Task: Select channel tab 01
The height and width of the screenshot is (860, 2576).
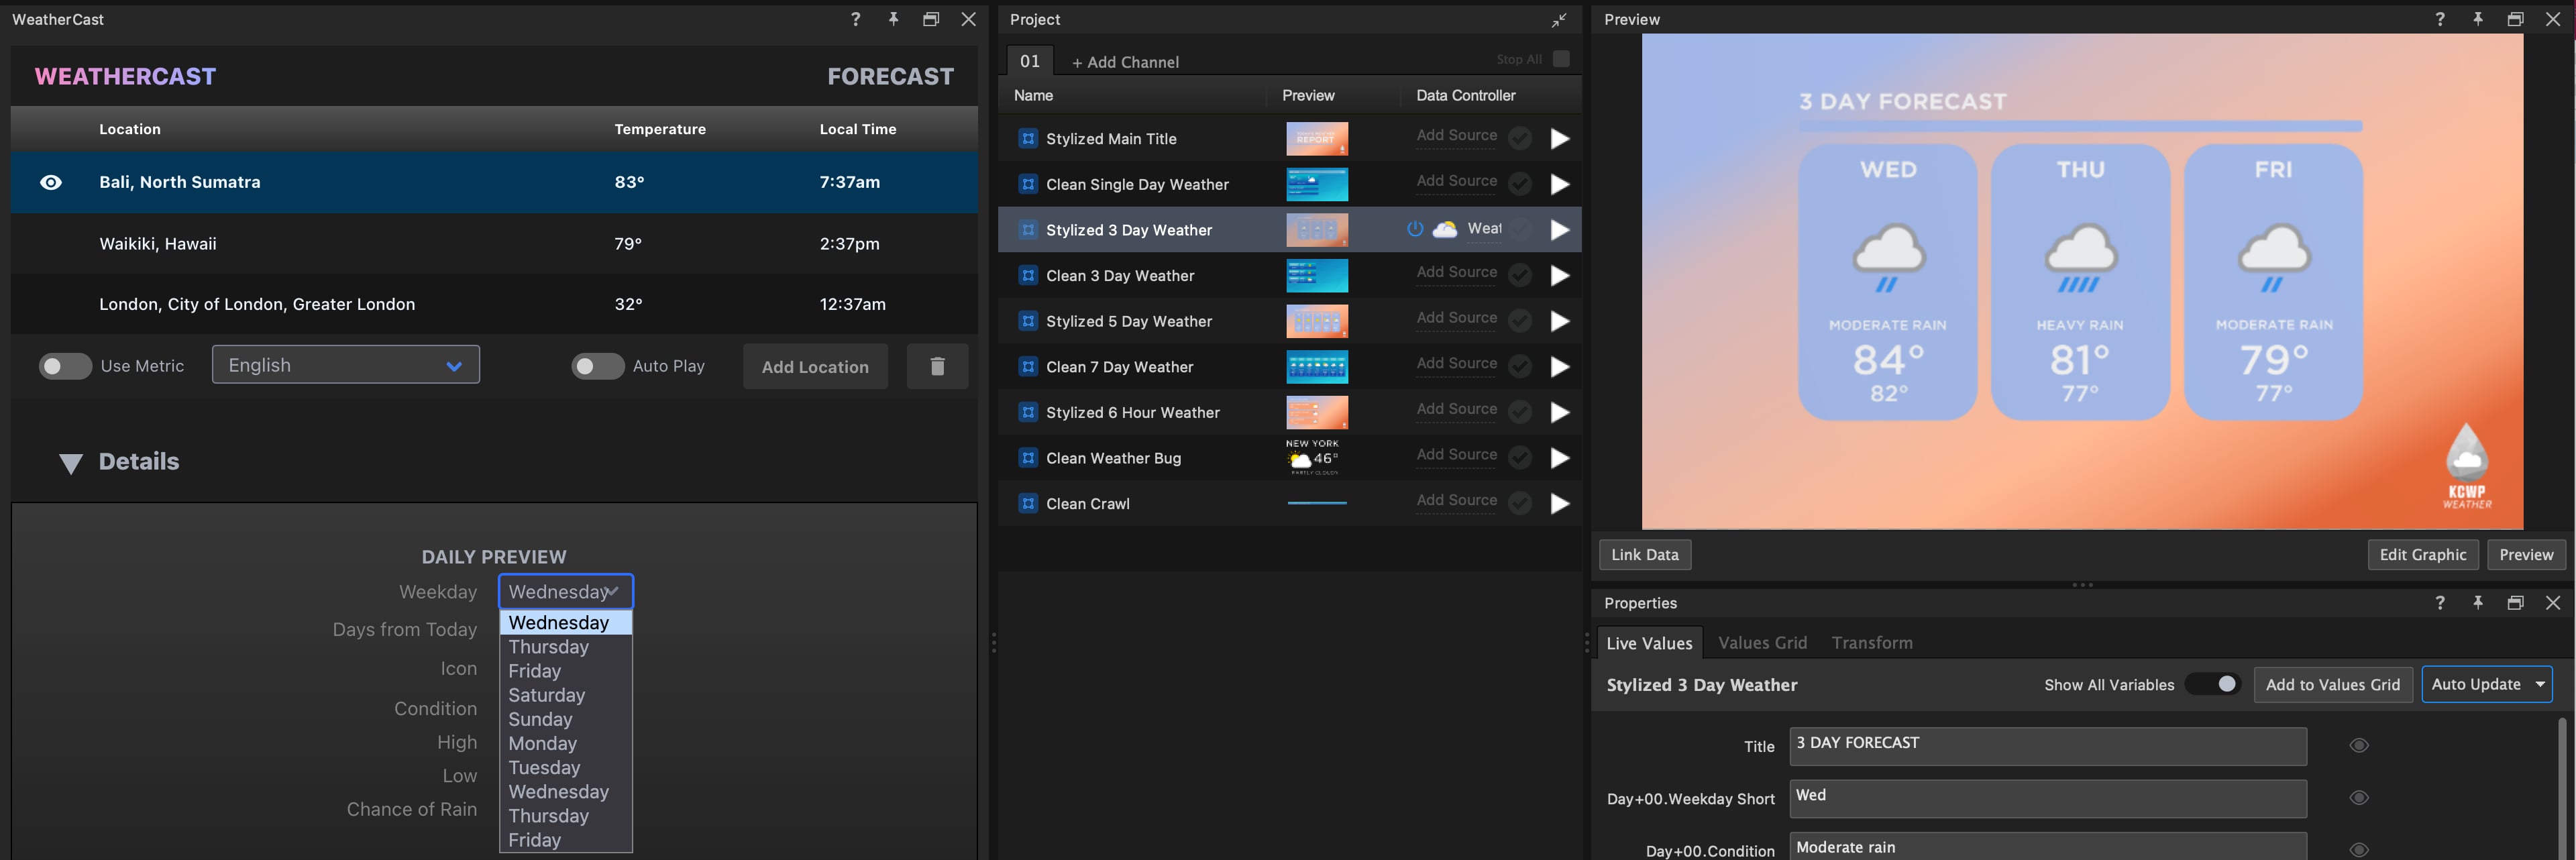Action: 1030,61
